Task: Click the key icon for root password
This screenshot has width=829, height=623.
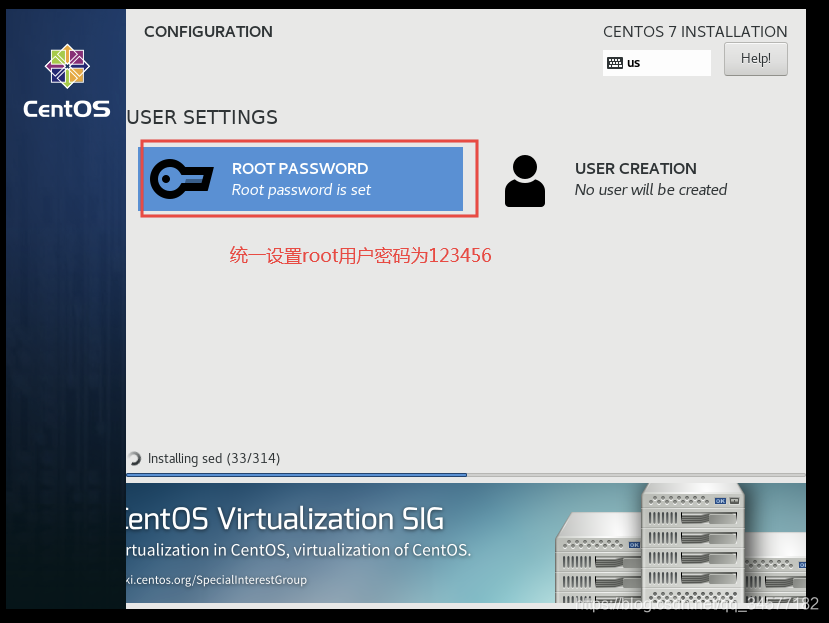Action: (181, 179)
